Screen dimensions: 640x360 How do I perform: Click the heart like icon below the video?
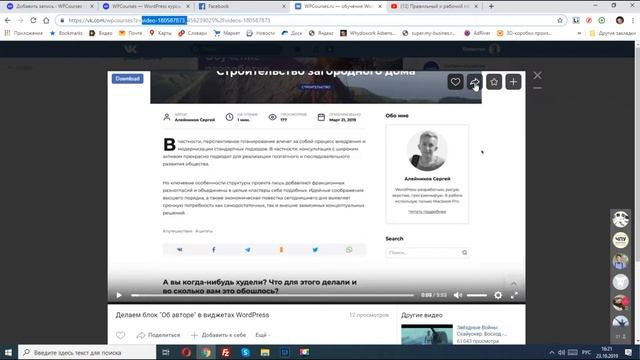[120, 335]
